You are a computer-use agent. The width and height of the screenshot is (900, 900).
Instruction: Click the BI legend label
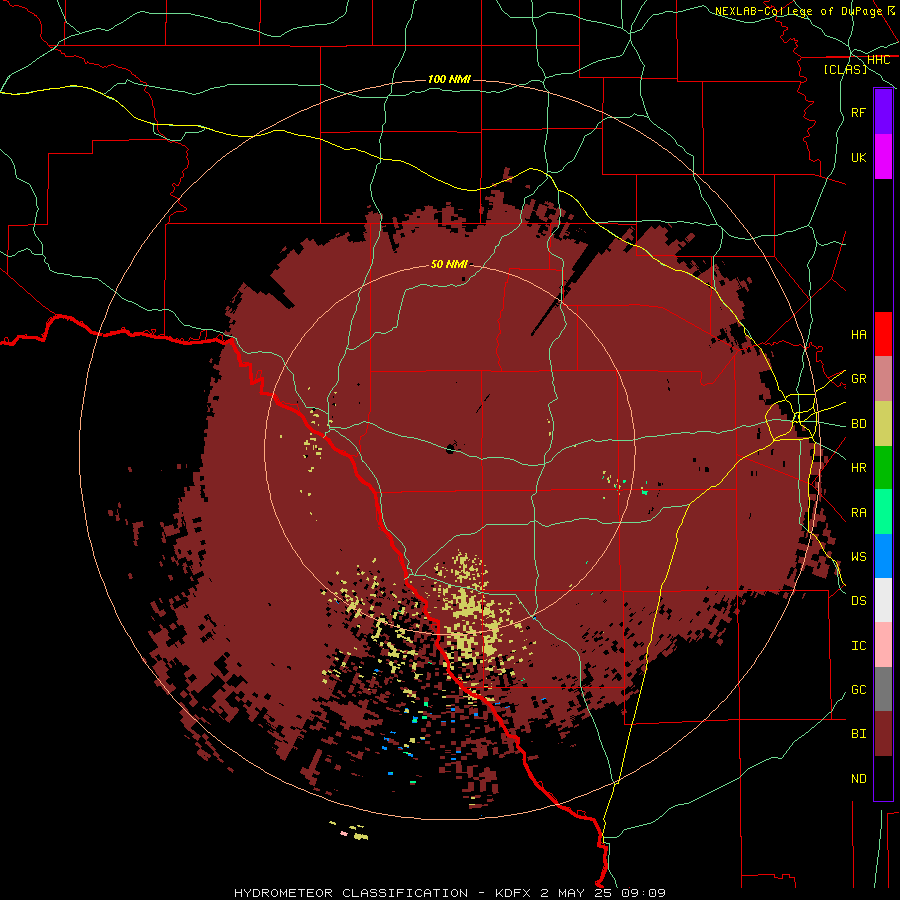(x=858, y=734)
